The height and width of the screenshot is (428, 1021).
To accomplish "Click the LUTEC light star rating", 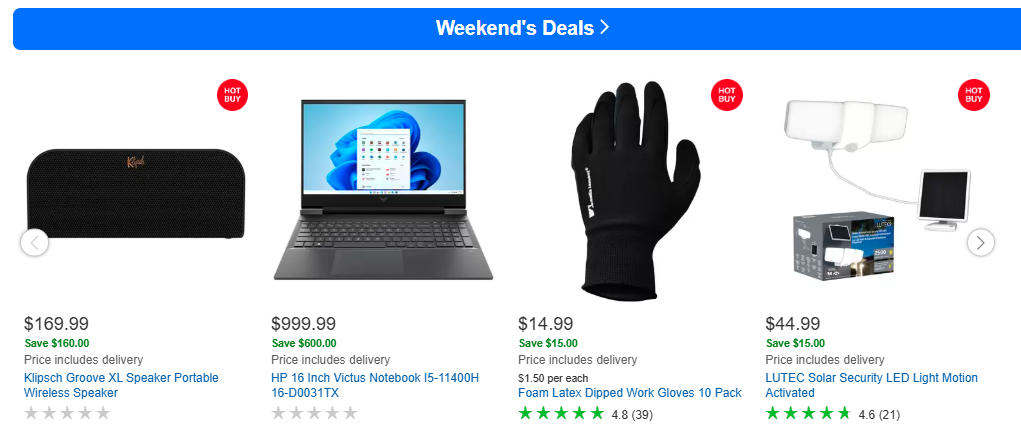I will [808, 414].
